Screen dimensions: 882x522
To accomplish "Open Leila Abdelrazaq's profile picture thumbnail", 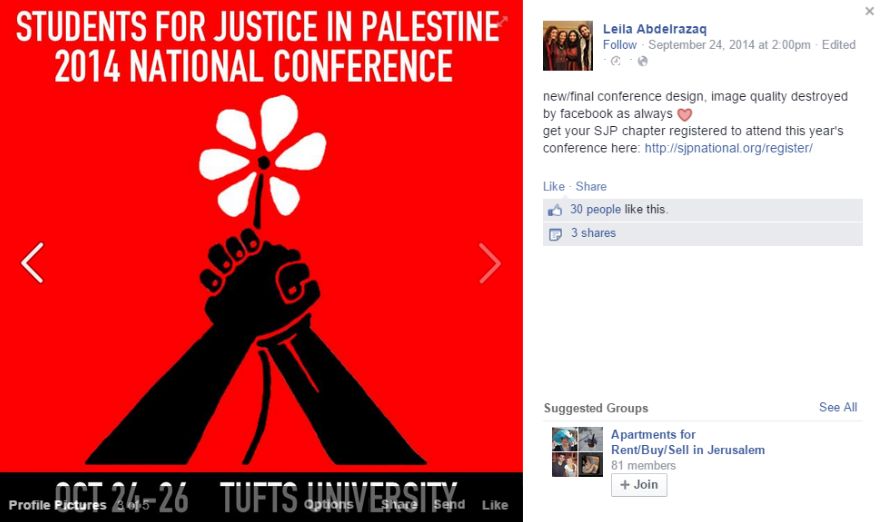I will [568, 46].
